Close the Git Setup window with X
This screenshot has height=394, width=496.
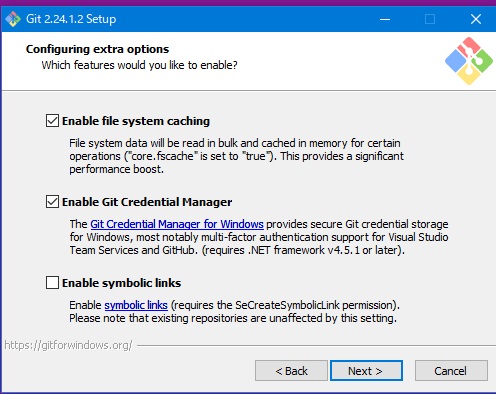tap(476, 19)
